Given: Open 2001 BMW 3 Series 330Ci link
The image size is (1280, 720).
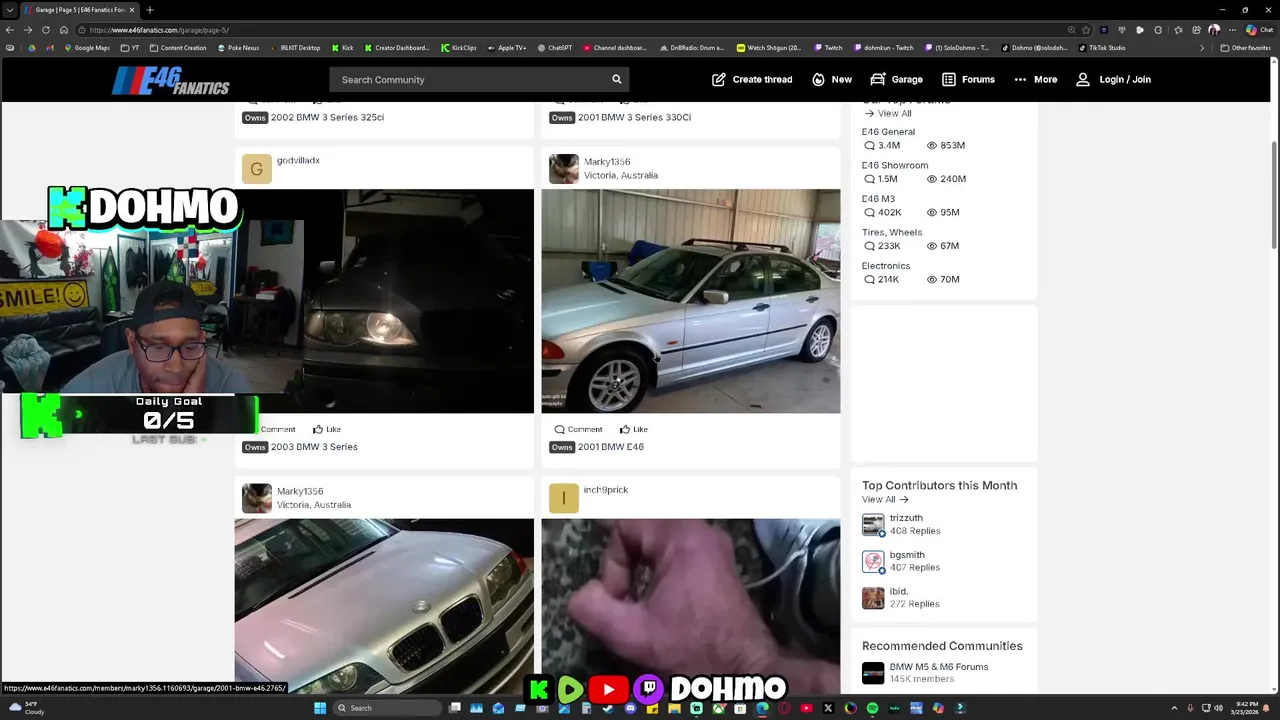Looking at the screenshot, I should pyautogui.click(x=634, y=117).
